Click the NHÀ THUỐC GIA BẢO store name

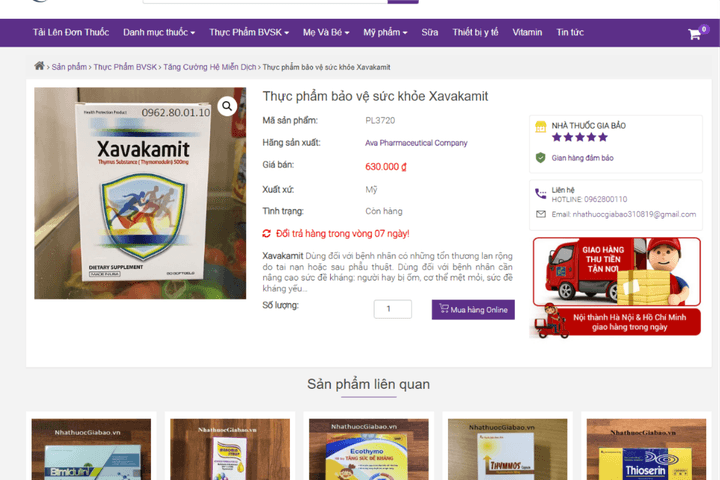click(x=588, y=125)
